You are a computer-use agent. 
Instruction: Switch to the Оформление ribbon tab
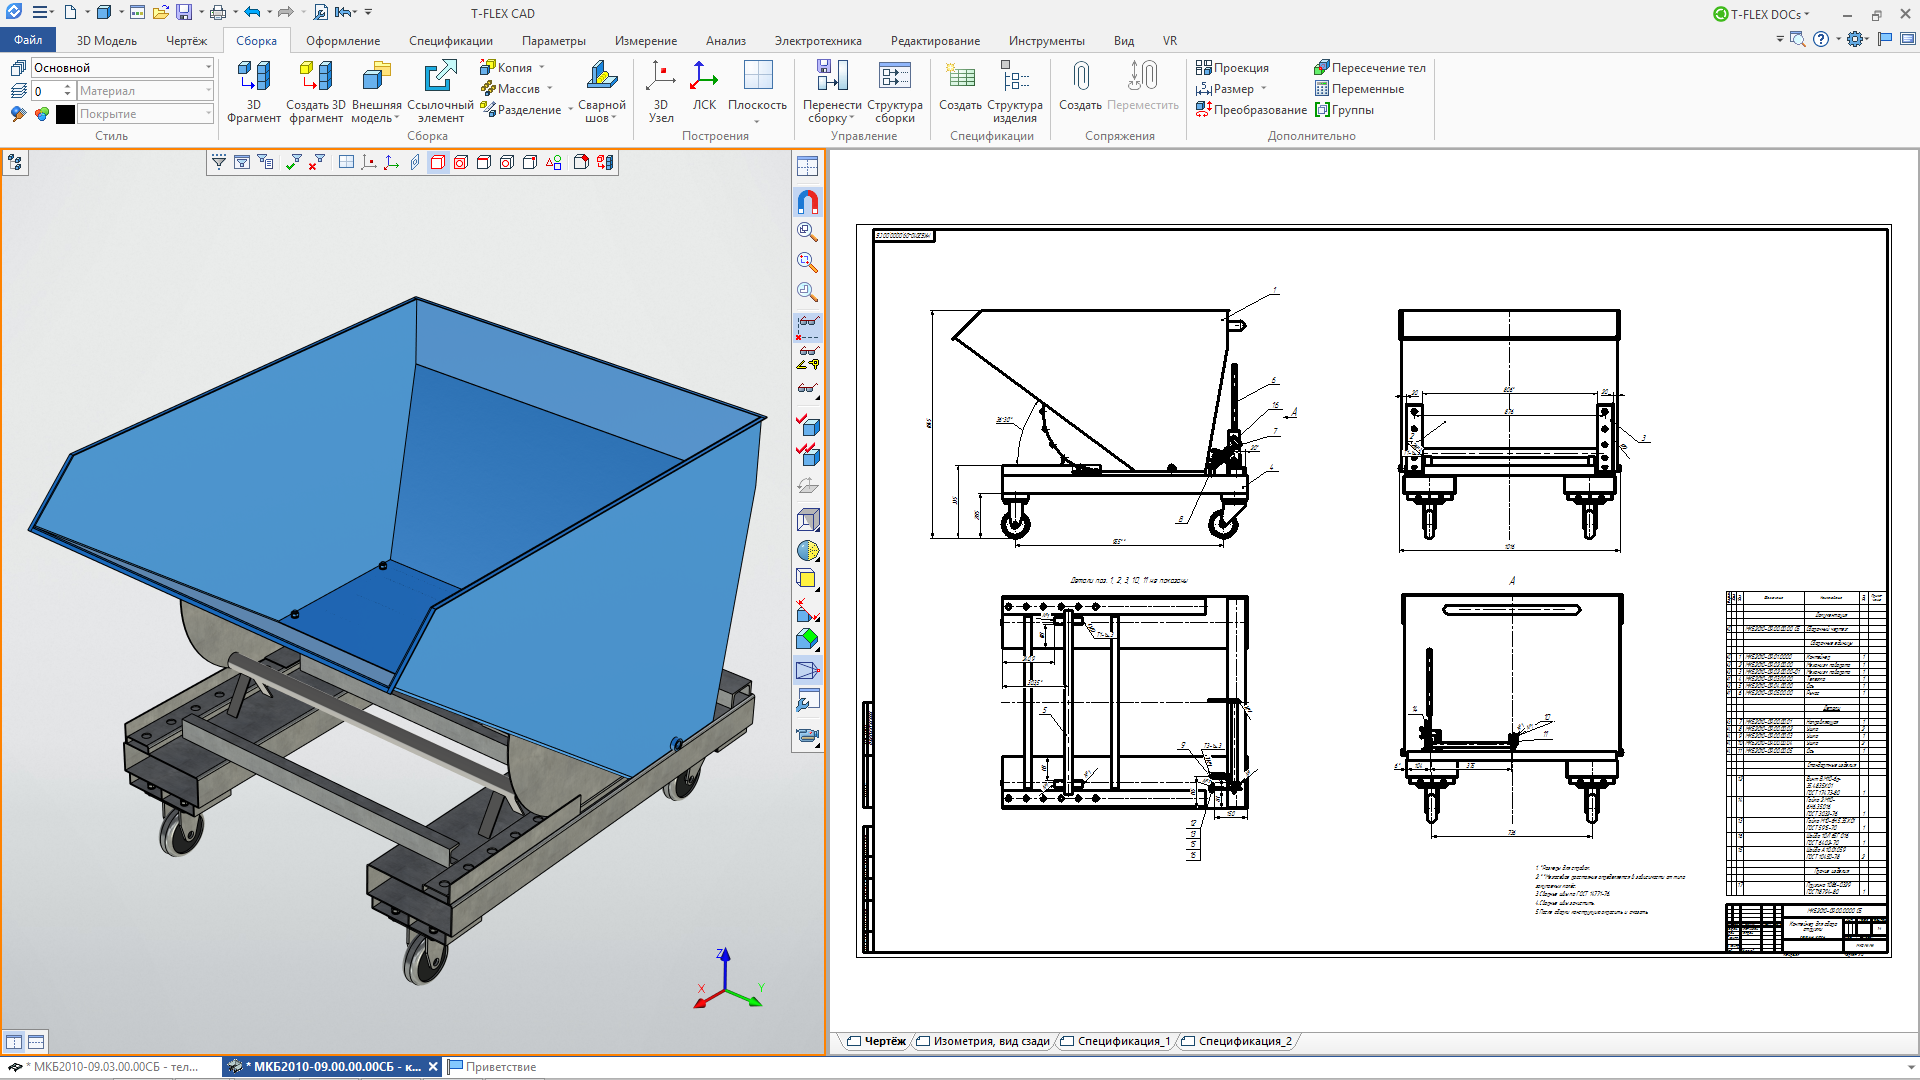(343, 41)
